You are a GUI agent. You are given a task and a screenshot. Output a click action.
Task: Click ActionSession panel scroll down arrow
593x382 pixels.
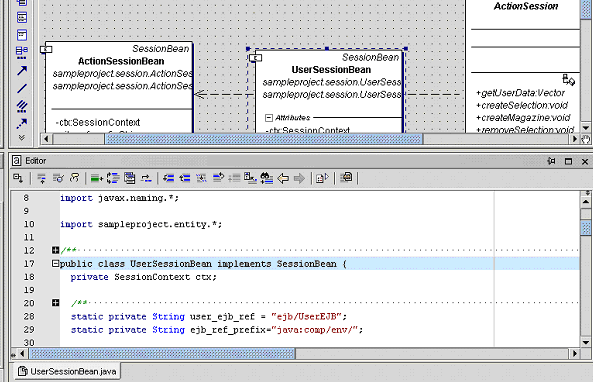[x=586, y=128]
